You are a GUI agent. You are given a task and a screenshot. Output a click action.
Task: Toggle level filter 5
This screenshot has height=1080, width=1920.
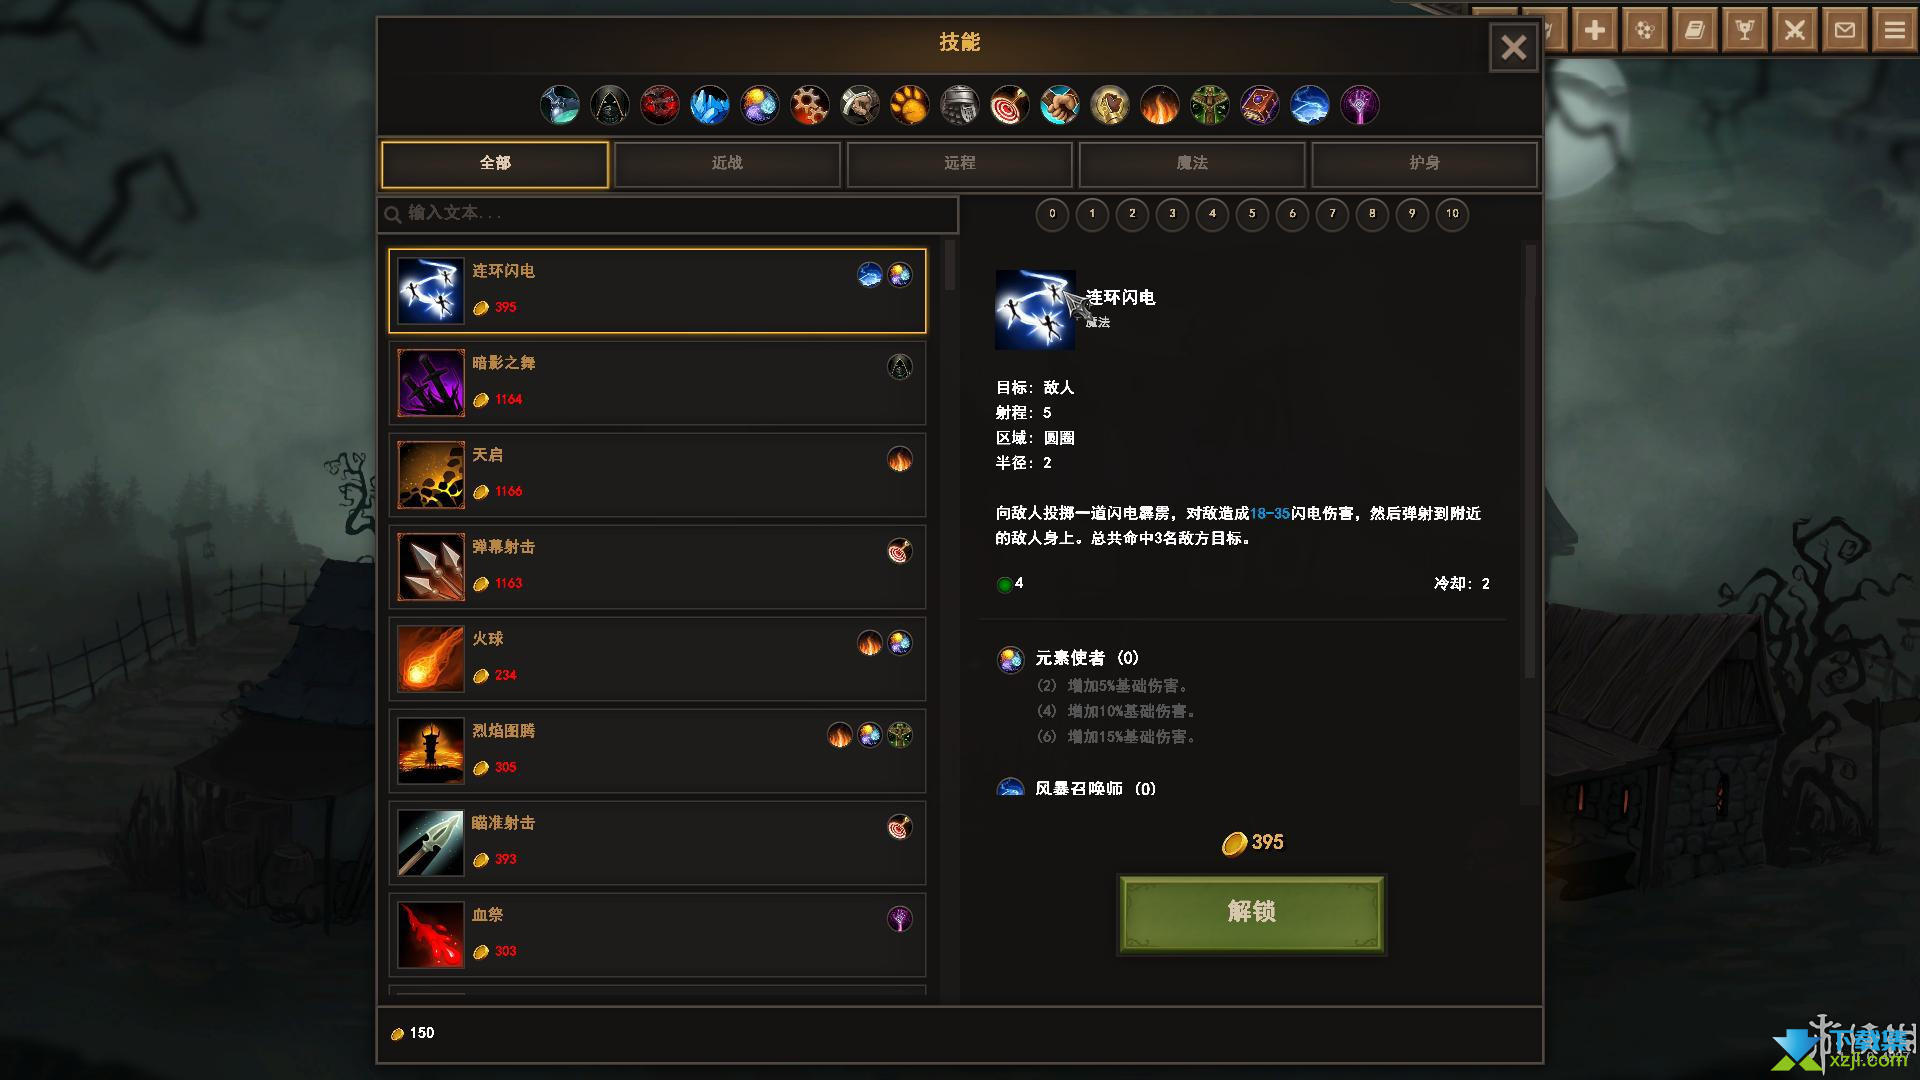1252,214
